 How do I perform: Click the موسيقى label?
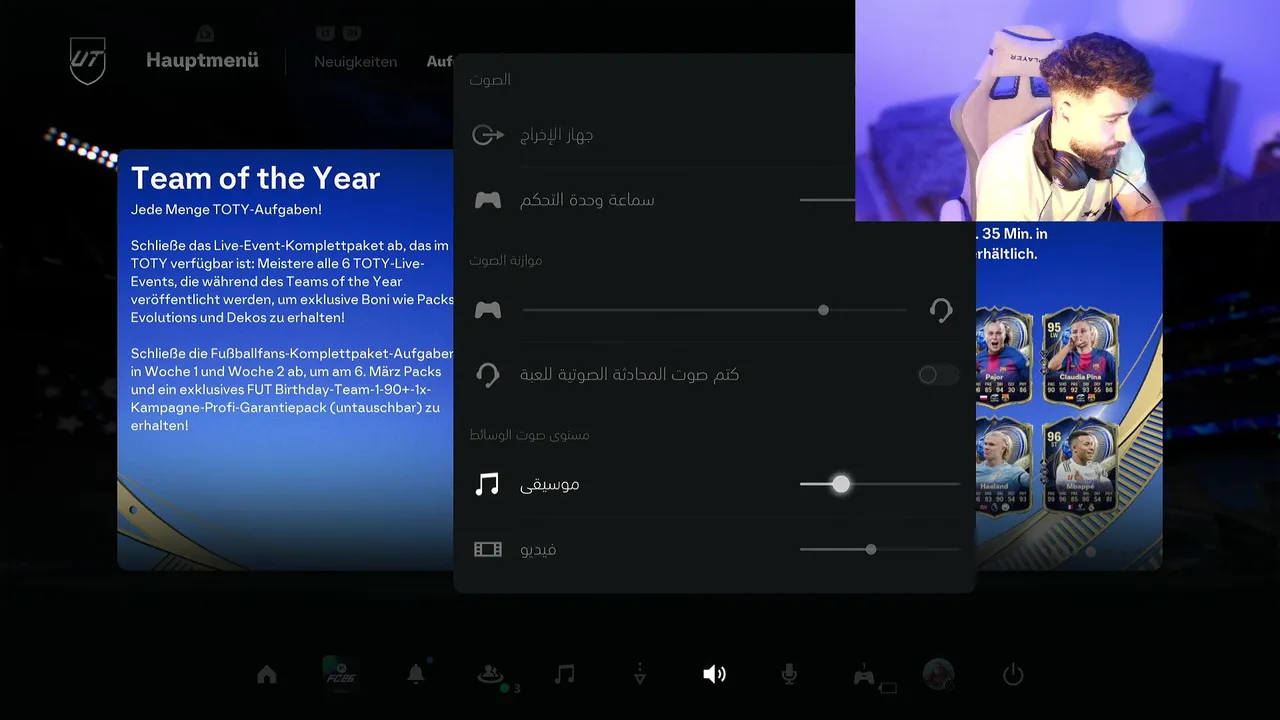(549, 485)
